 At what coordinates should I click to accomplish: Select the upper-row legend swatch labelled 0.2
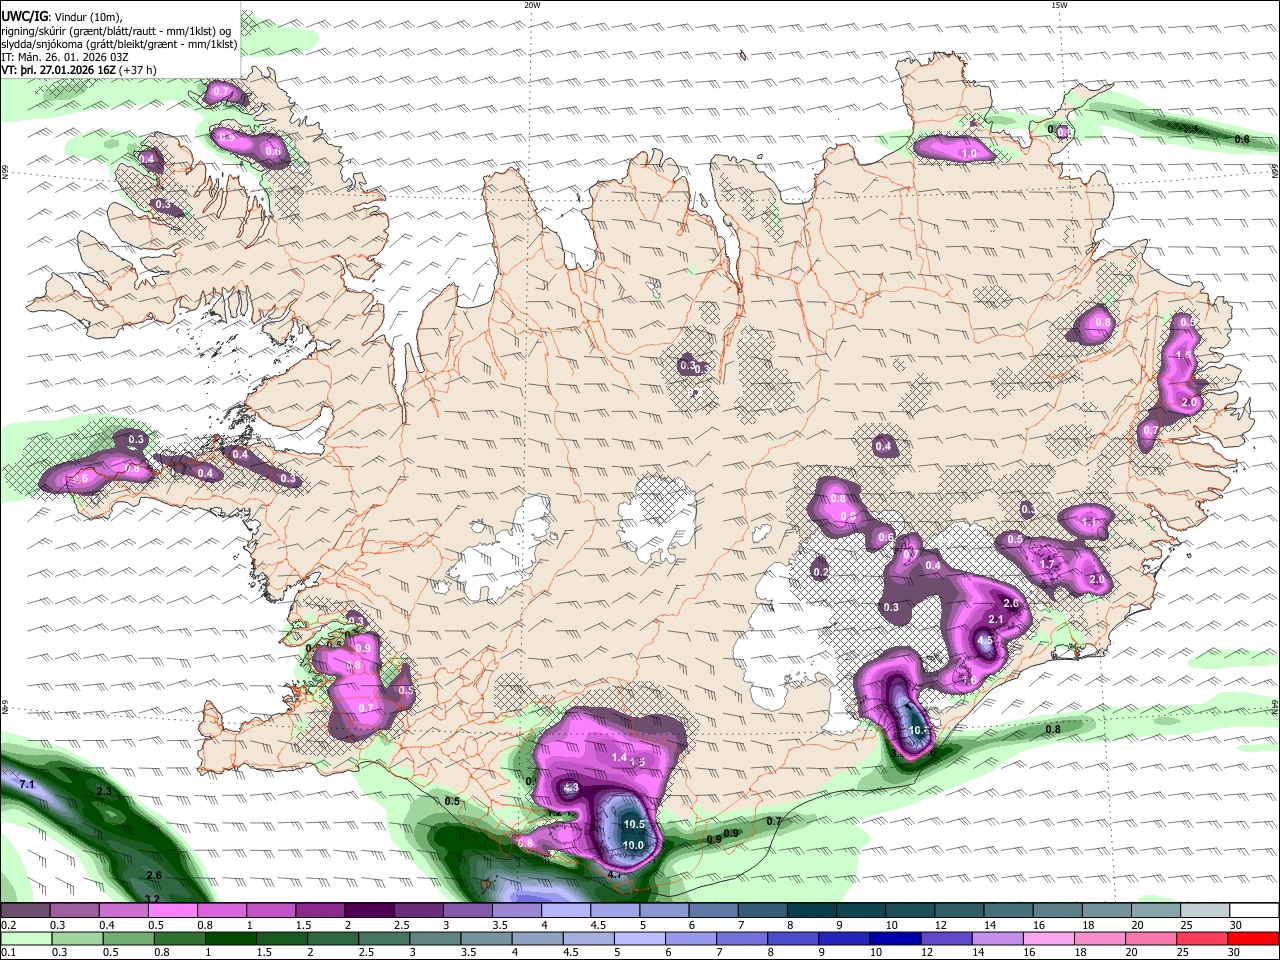point(25,910)
